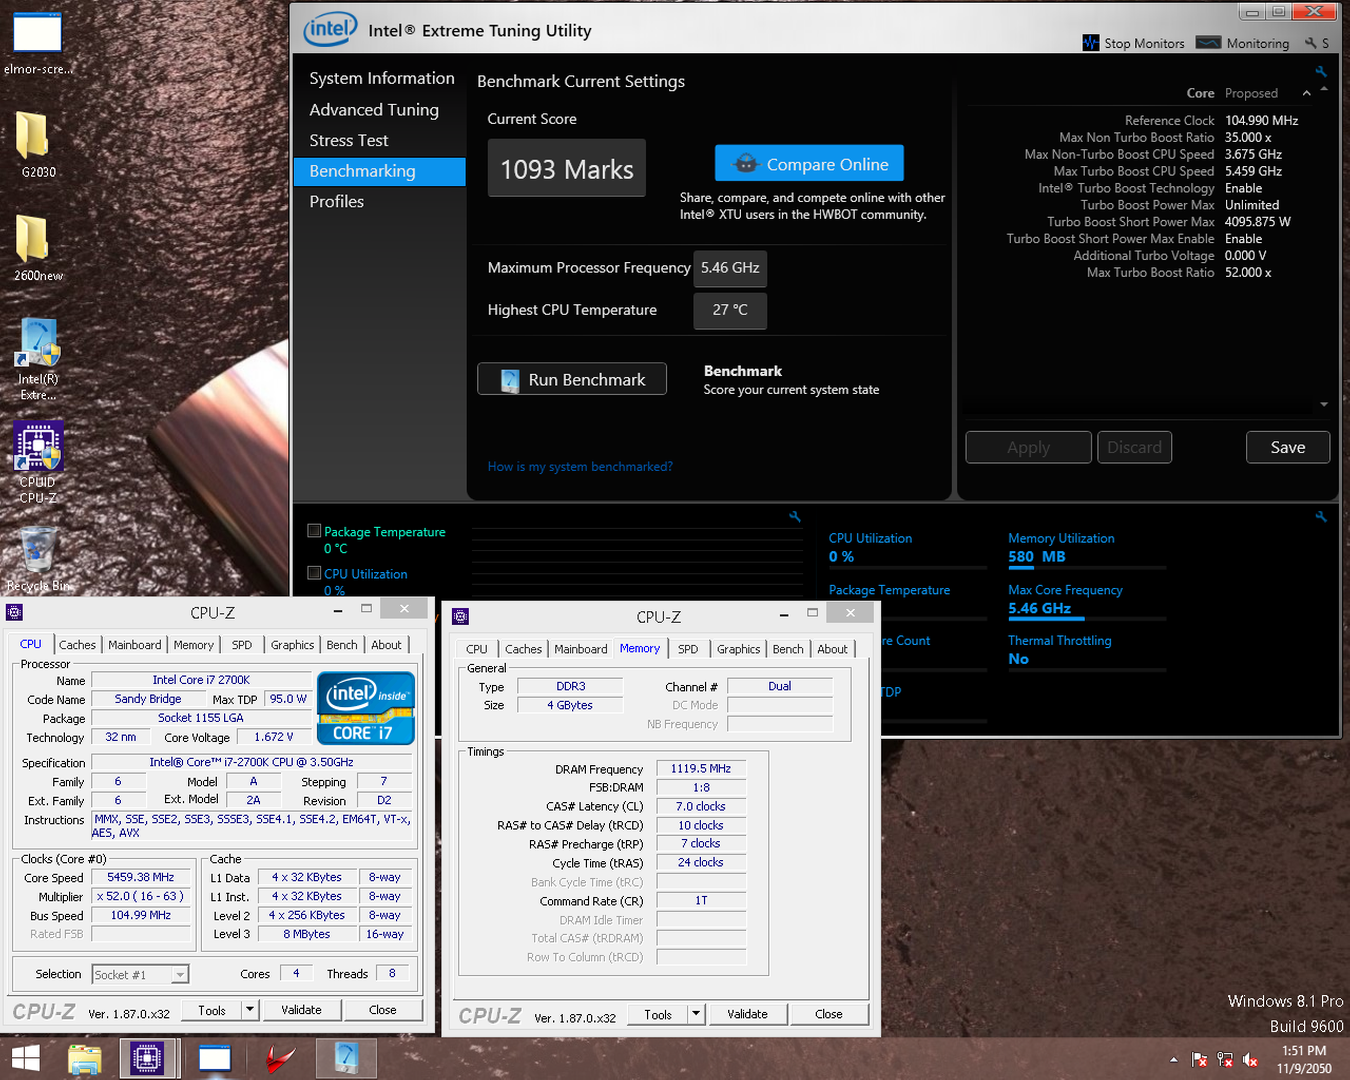Switch to Caches tab in left CPU-Z
This screenshot has width=1350, height=1080.
click(x=77, y=645)
